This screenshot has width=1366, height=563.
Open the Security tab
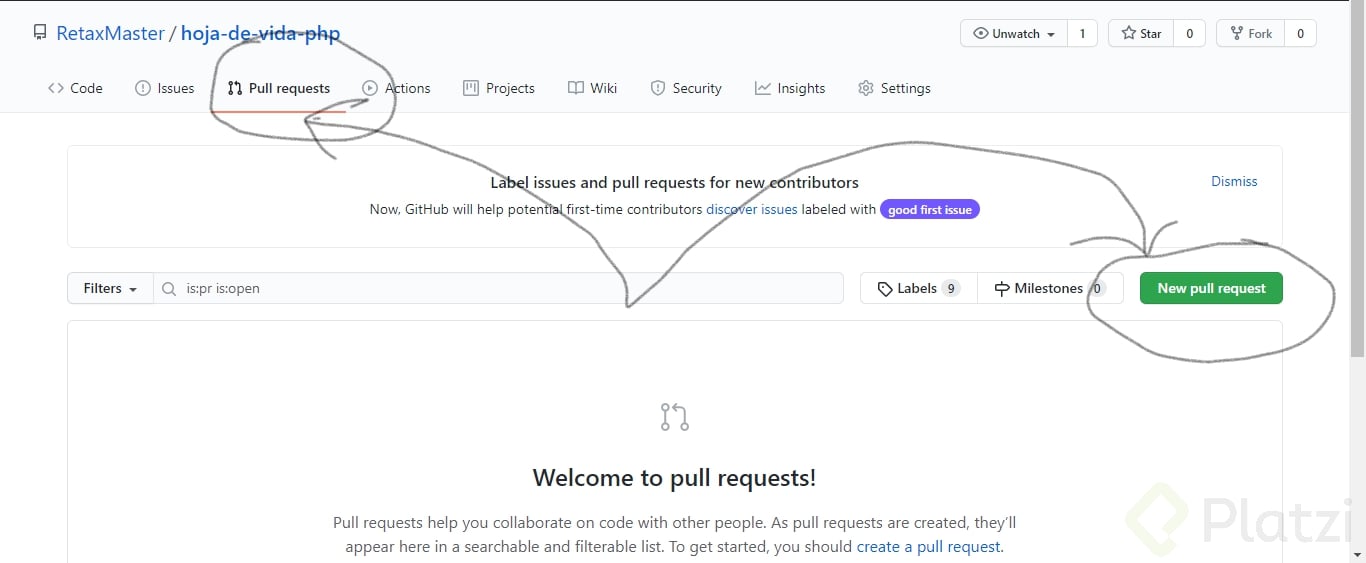coord(686,88)
